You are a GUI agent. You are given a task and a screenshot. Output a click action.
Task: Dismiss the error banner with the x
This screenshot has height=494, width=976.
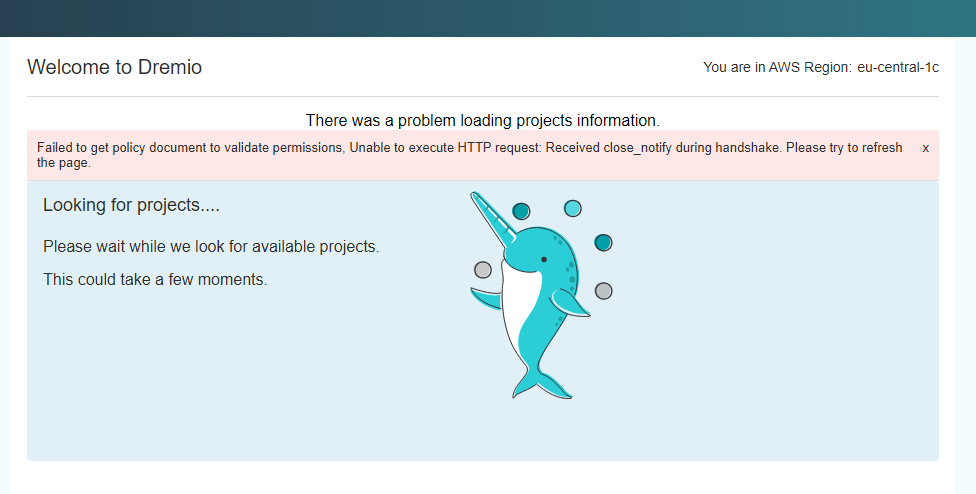pyautogui.click(x=926, y=148)
